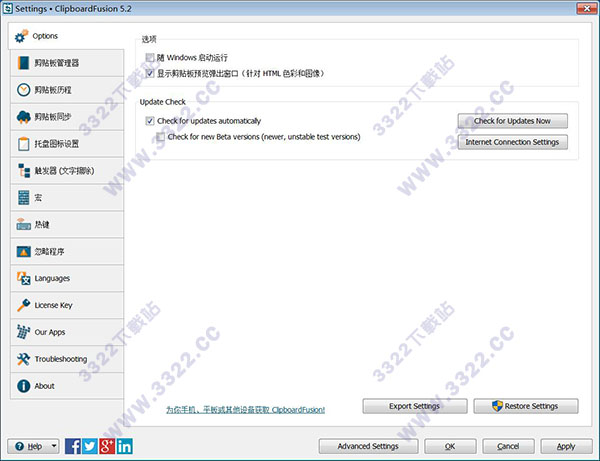Close the Settings window
600x461 pixels.
point(587,8)
